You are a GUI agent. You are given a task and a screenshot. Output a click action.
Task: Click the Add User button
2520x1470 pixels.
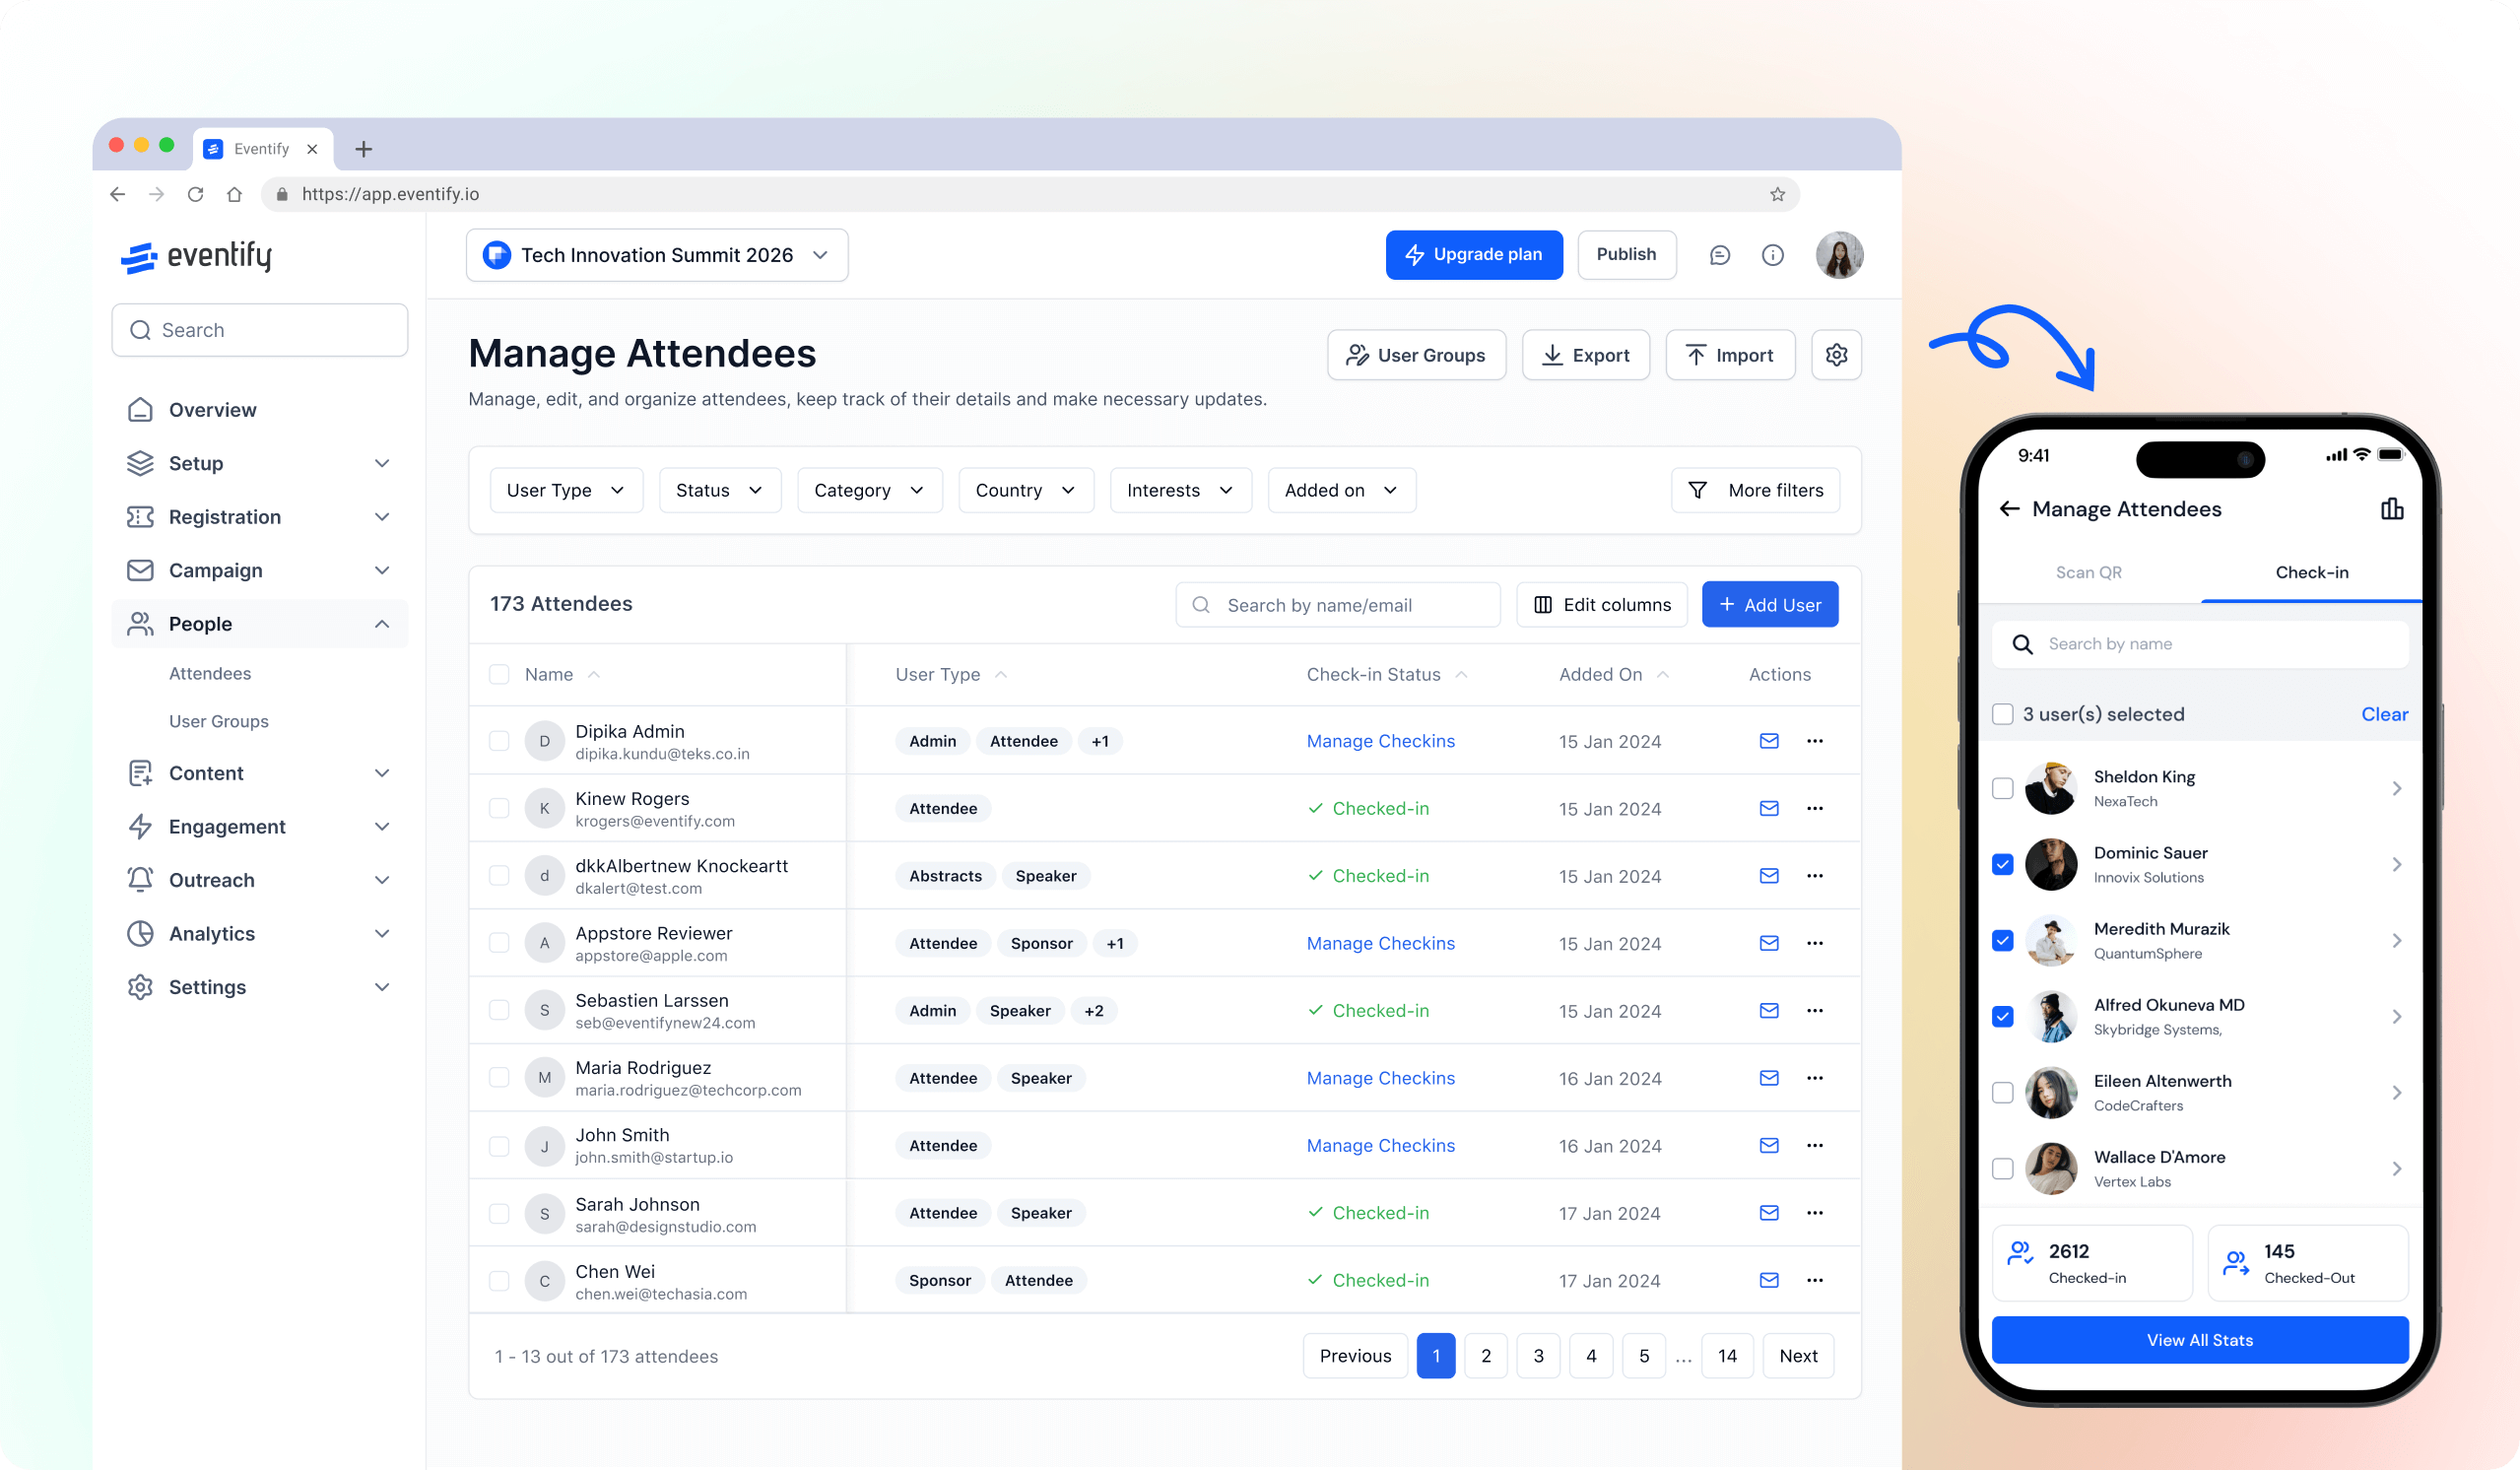click(x=1769, y=605)
